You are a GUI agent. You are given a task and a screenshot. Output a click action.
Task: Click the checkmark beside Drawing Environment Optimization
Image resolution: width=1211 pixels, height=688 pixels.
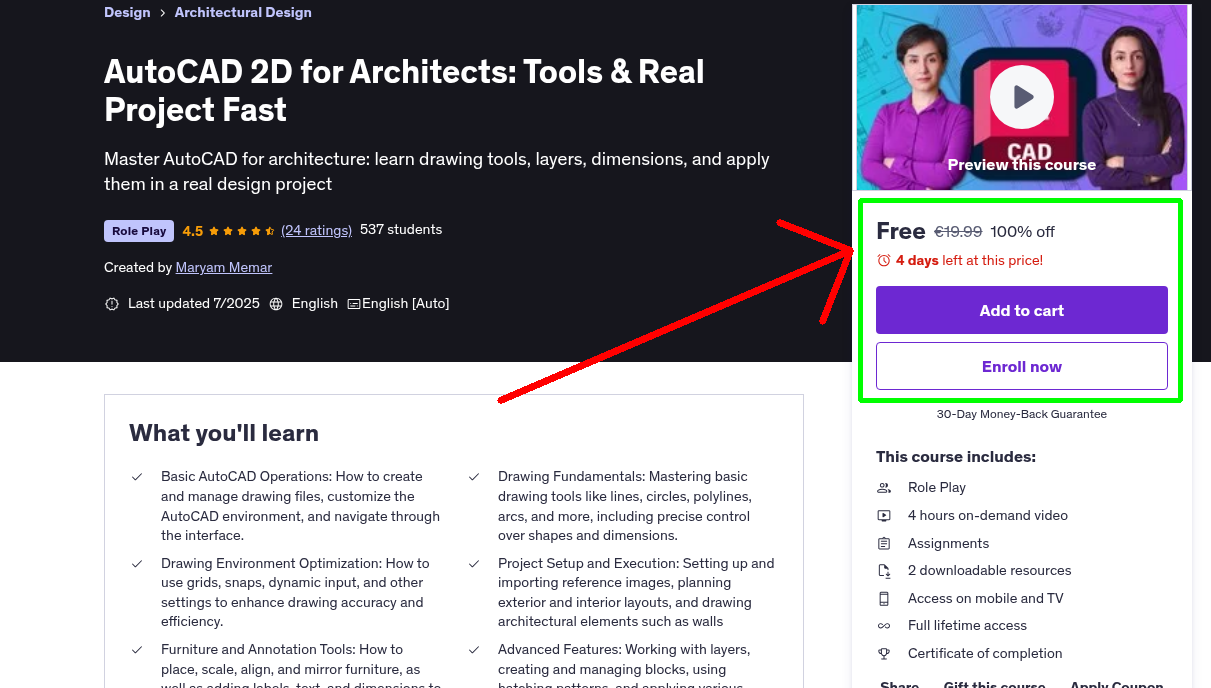tap(137, 564)
